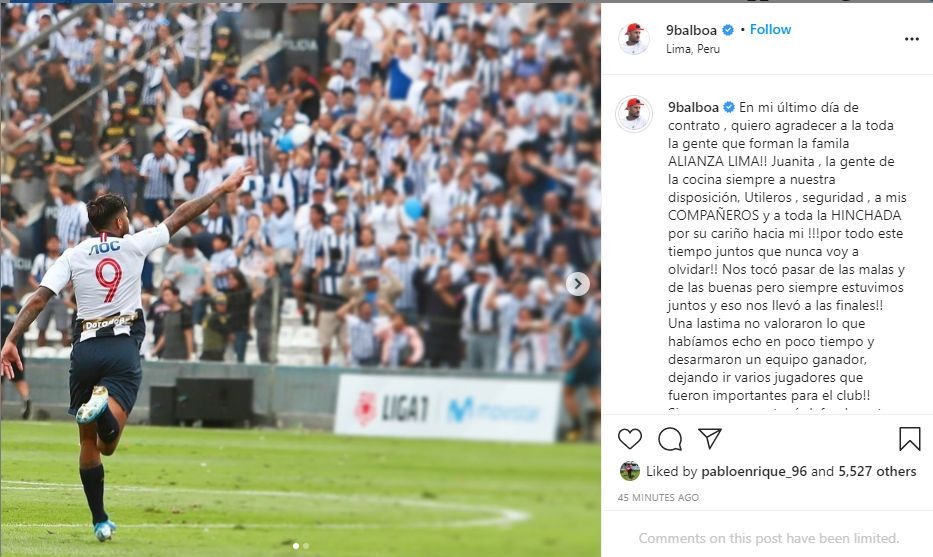
Task: Select the first carousel indicator dot
Action: 296,545
